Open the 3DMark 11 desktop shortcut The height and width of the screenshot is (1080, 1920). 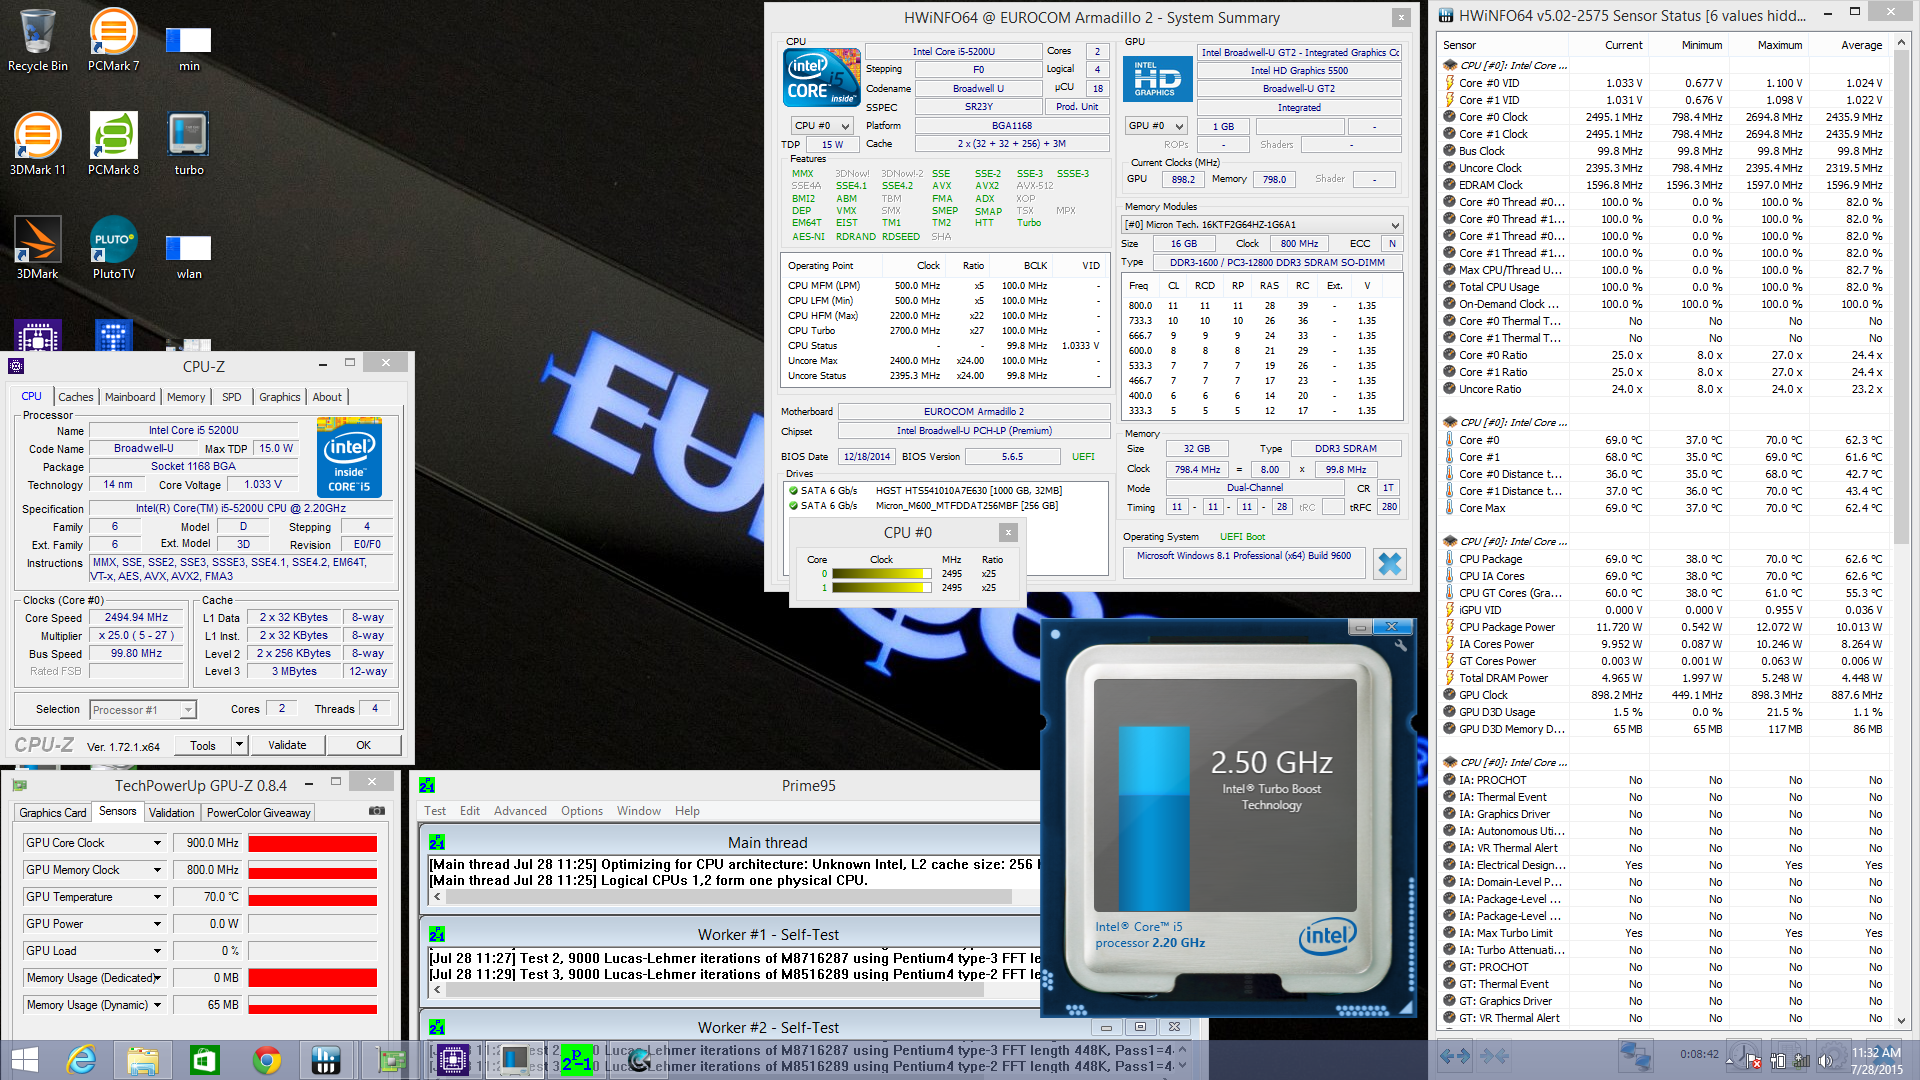tap(38, 144)
